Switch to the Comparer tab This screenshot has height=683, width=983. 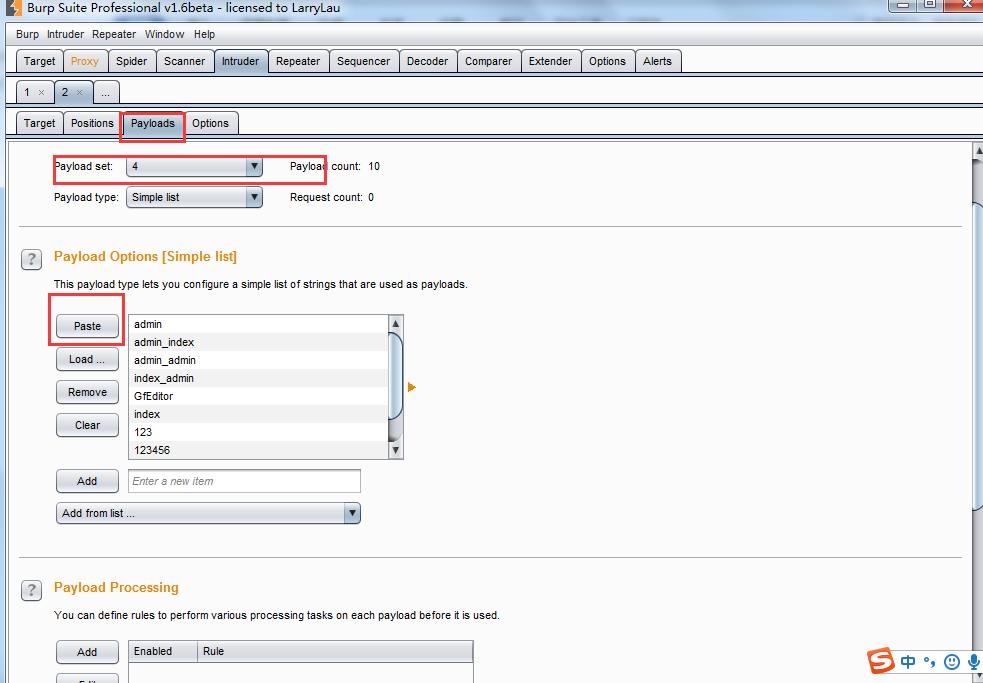coord(488,61)
